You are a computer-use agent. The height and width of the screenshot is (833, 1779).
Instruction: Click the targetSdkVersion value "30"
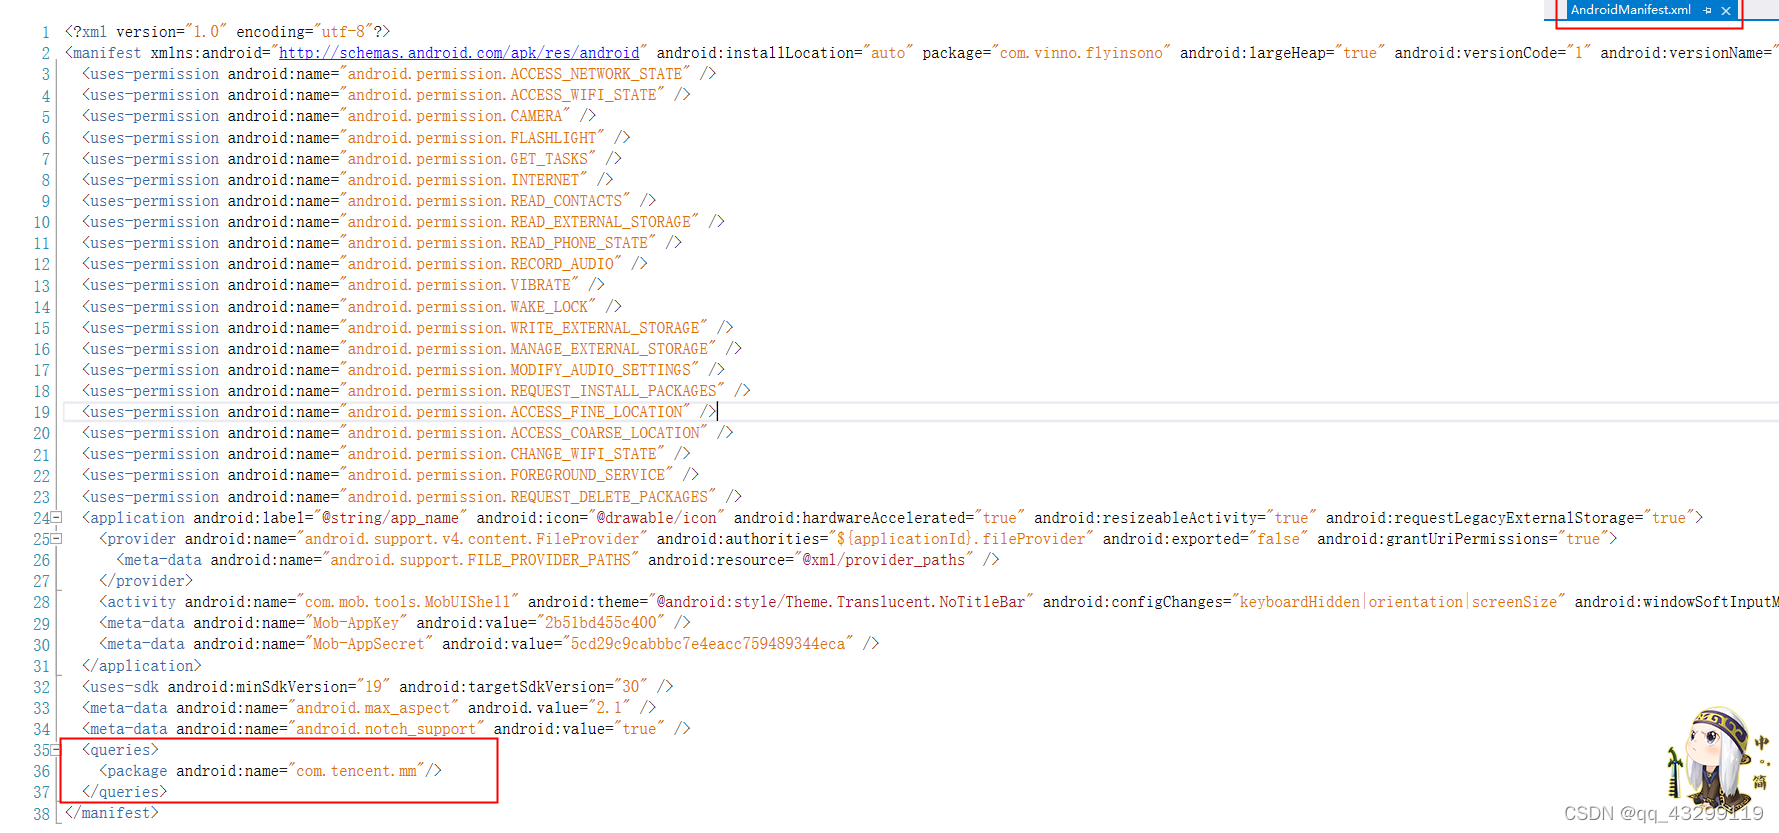click(x=631, y=686)
